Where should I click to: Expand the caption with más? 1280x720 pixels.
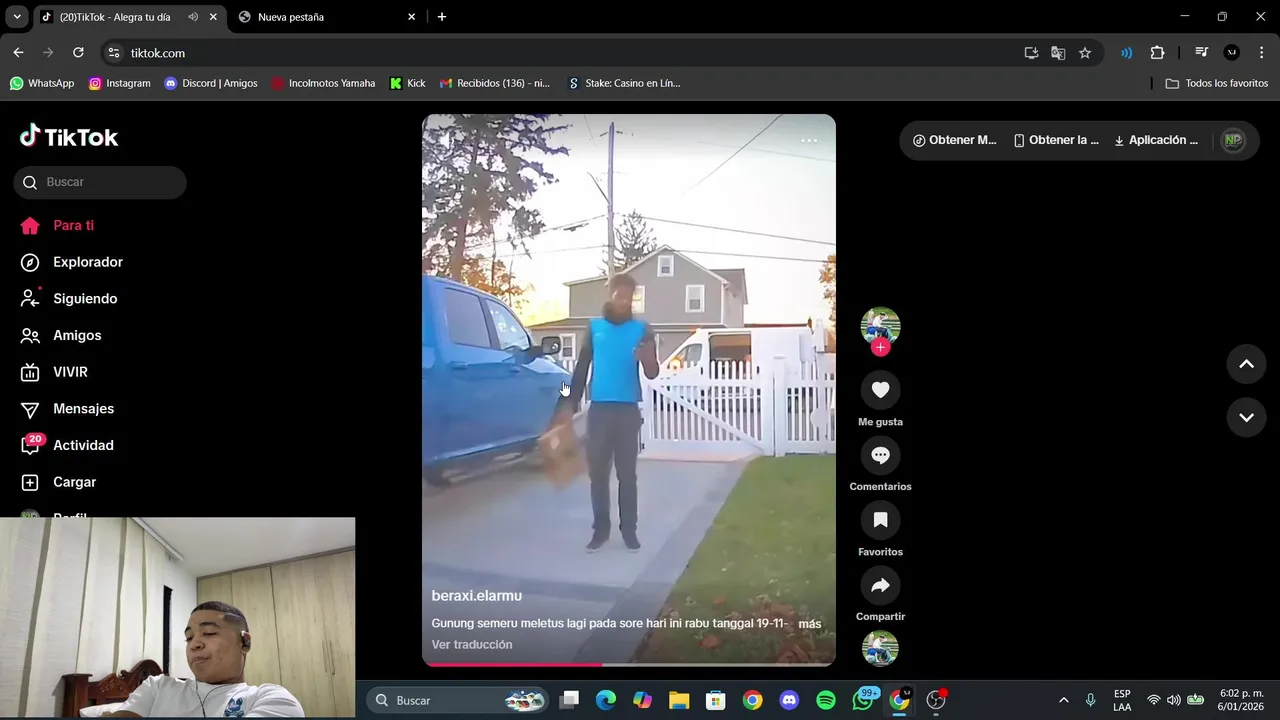tap(810, 624)
